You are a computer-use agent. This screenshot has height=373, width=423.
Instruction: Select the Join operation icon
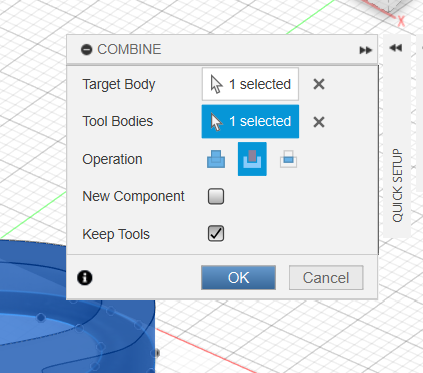pos(216,159)
